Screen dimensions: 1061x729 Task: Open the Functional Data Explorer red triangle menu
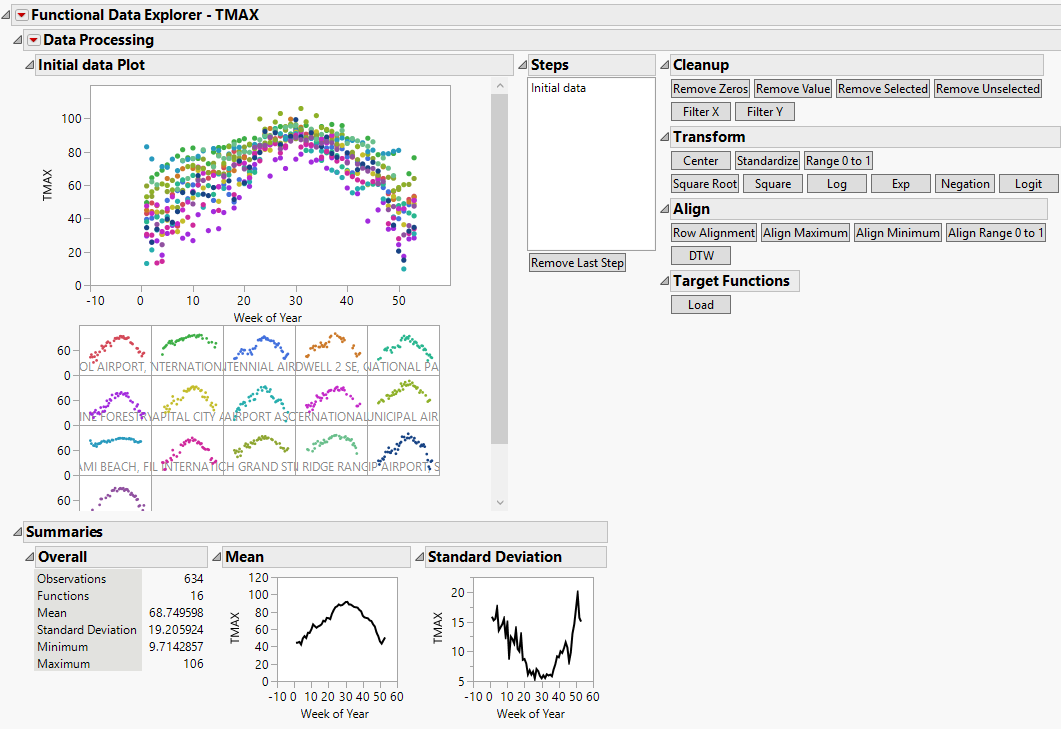(22, 15)
